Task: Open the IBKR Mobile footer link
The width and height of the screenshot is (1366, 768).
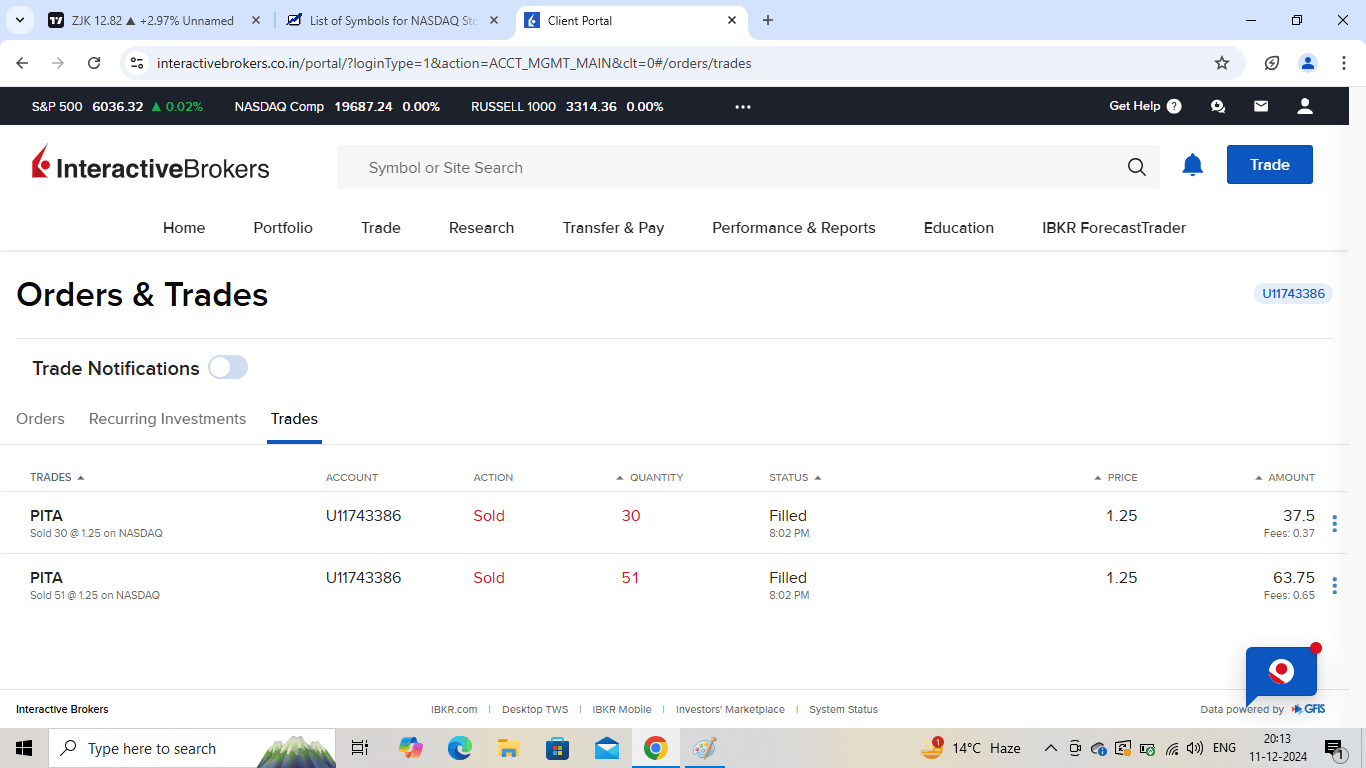Action: pos(622,709)
